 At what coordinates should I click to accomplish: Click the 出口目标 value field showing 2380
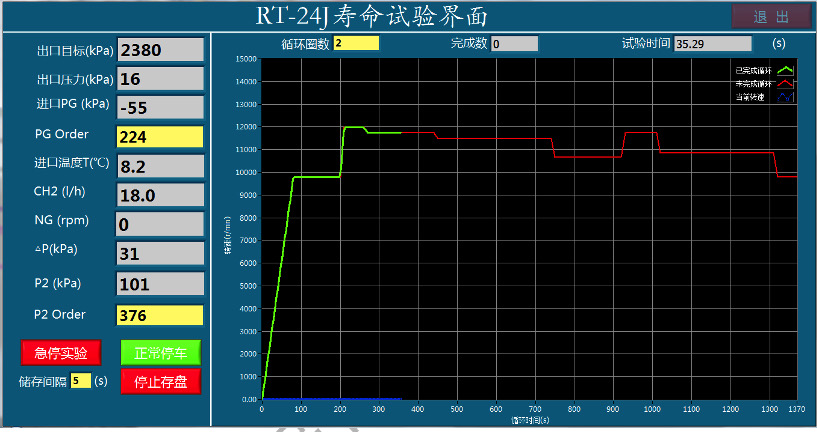(160, 49)
